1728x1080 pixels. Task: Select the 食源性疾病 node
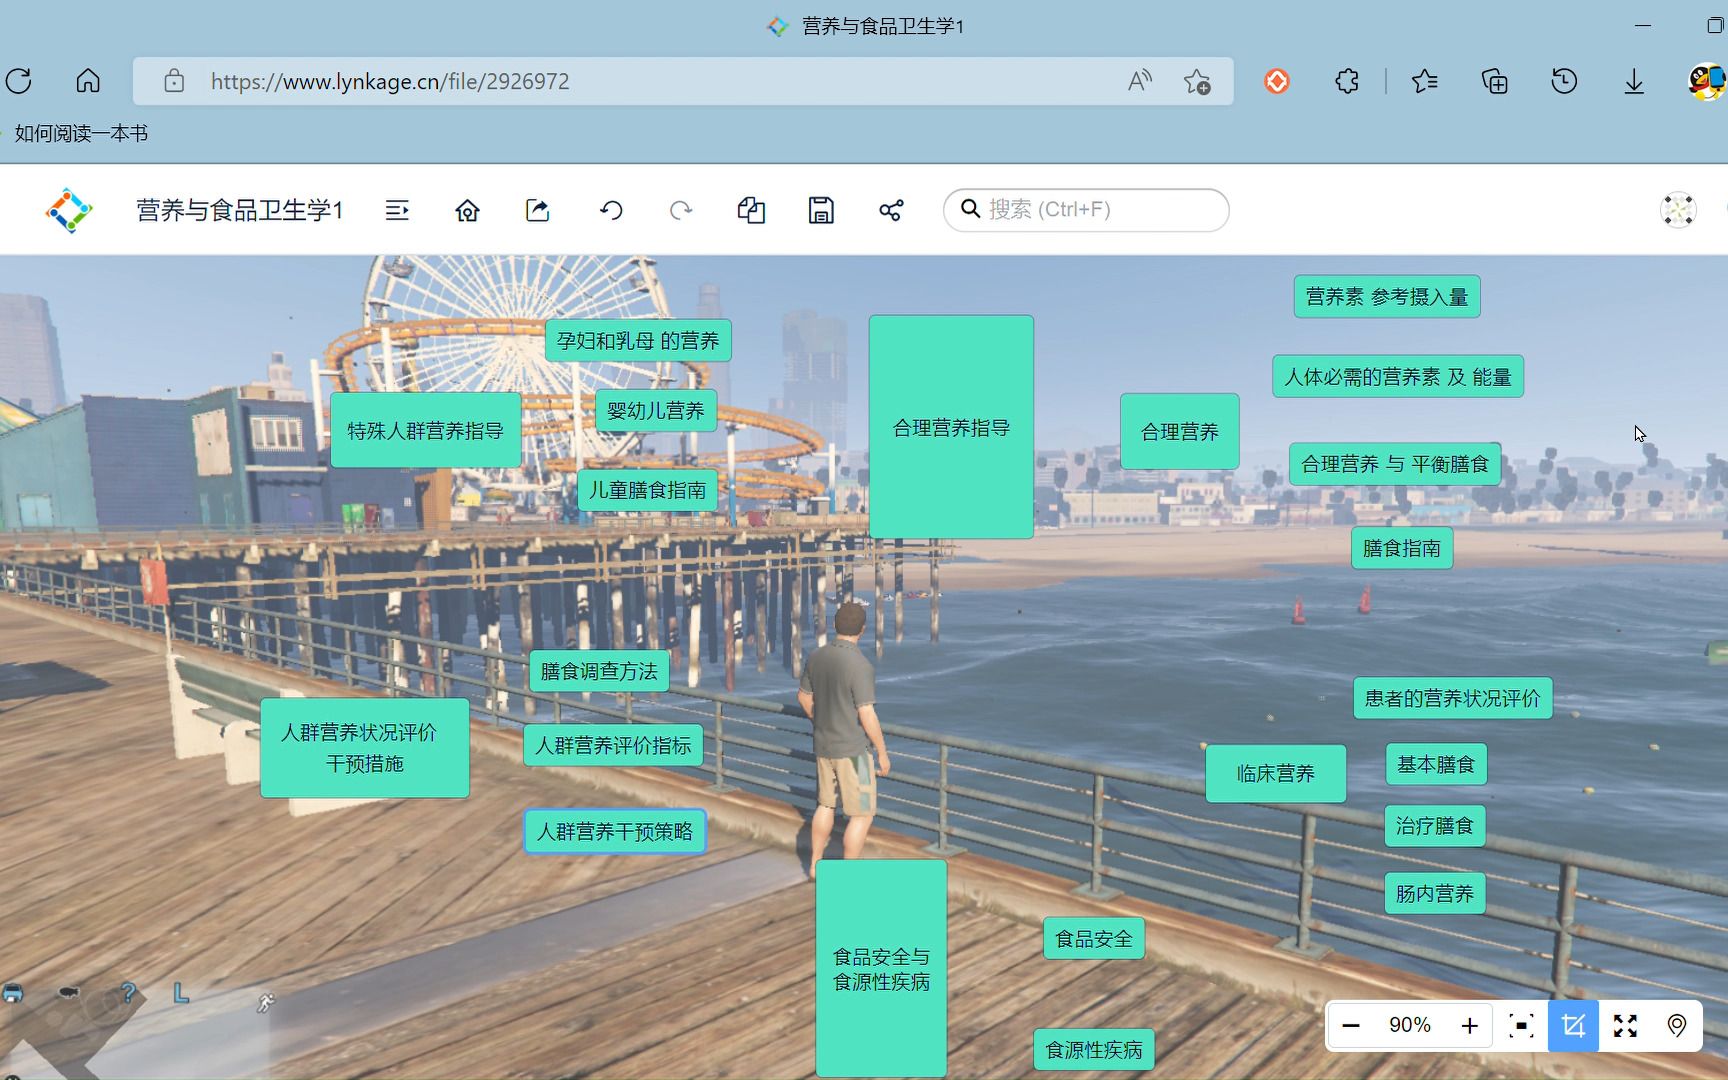(x=1094, y=1050)
